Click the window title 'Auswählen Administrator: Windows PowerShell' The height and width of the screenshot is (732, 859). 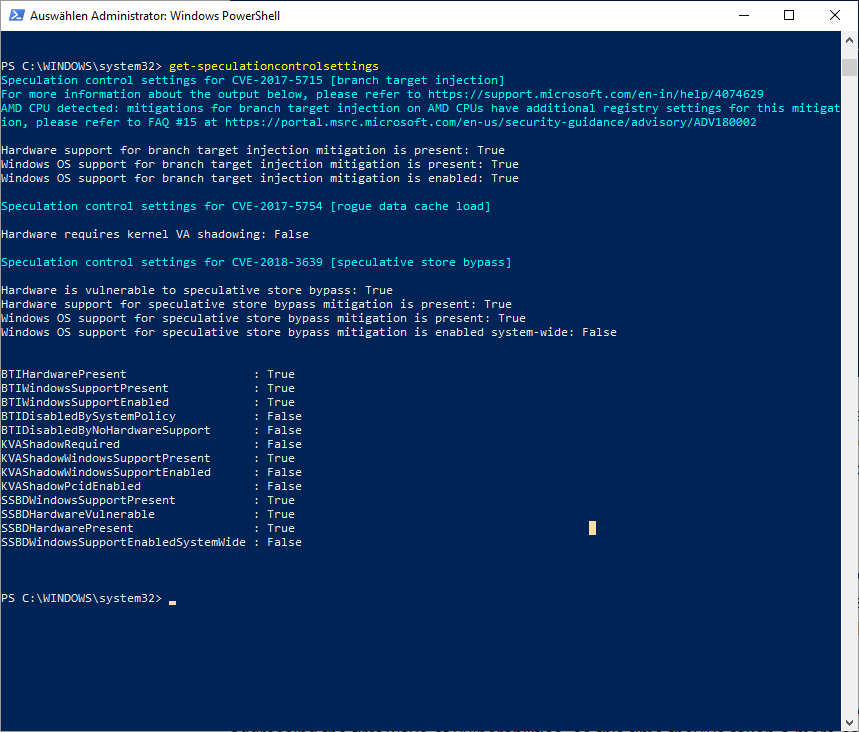[x=154, y=16]
